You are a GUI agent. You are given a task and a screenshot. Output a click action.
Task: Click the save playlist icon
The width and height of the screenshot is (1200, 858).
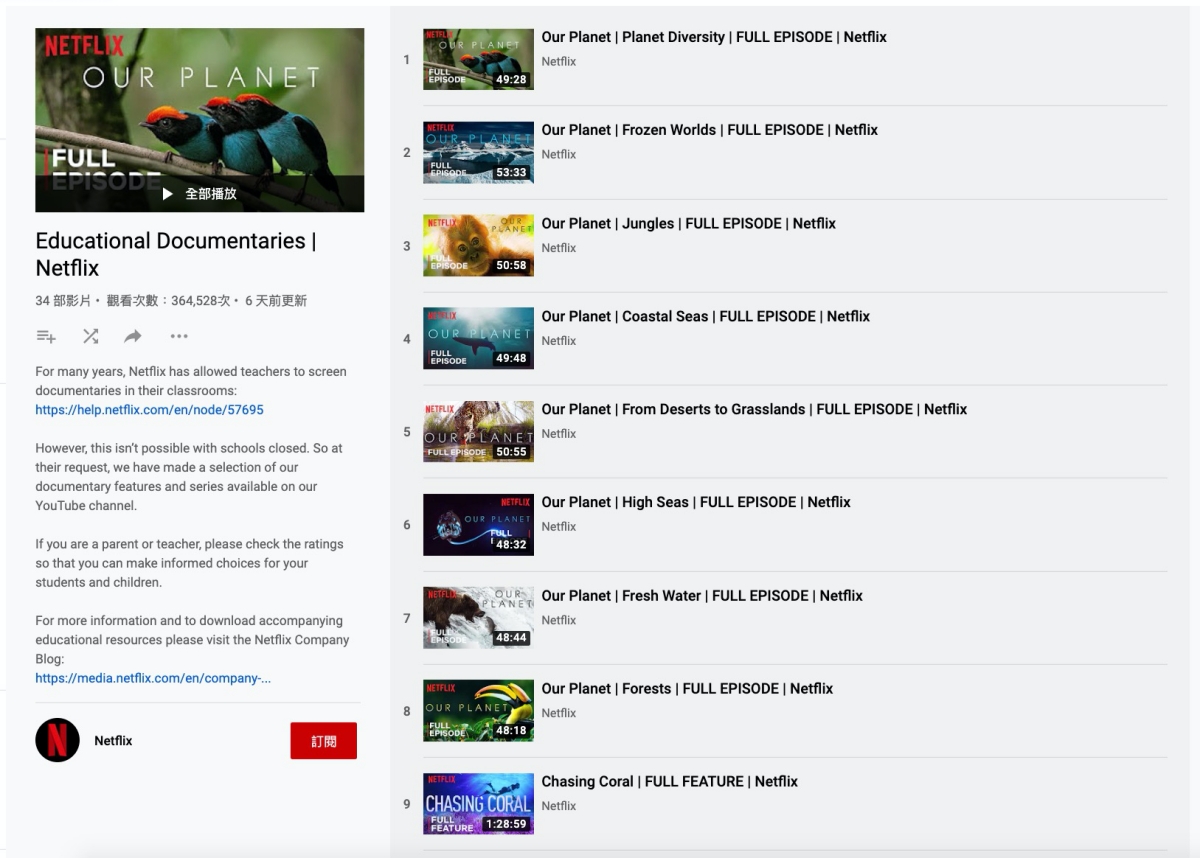[x=45, y=337]
